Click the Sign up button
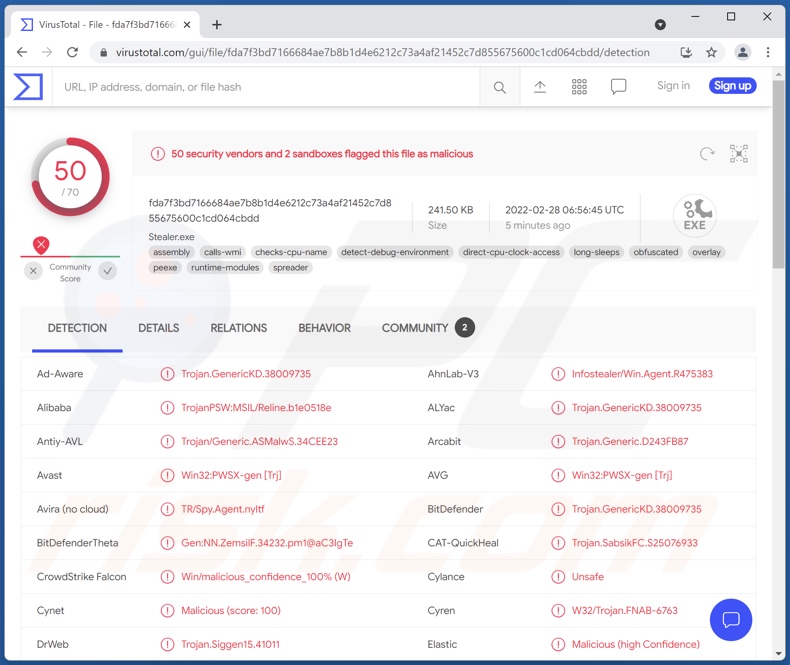 coord(732,86)
